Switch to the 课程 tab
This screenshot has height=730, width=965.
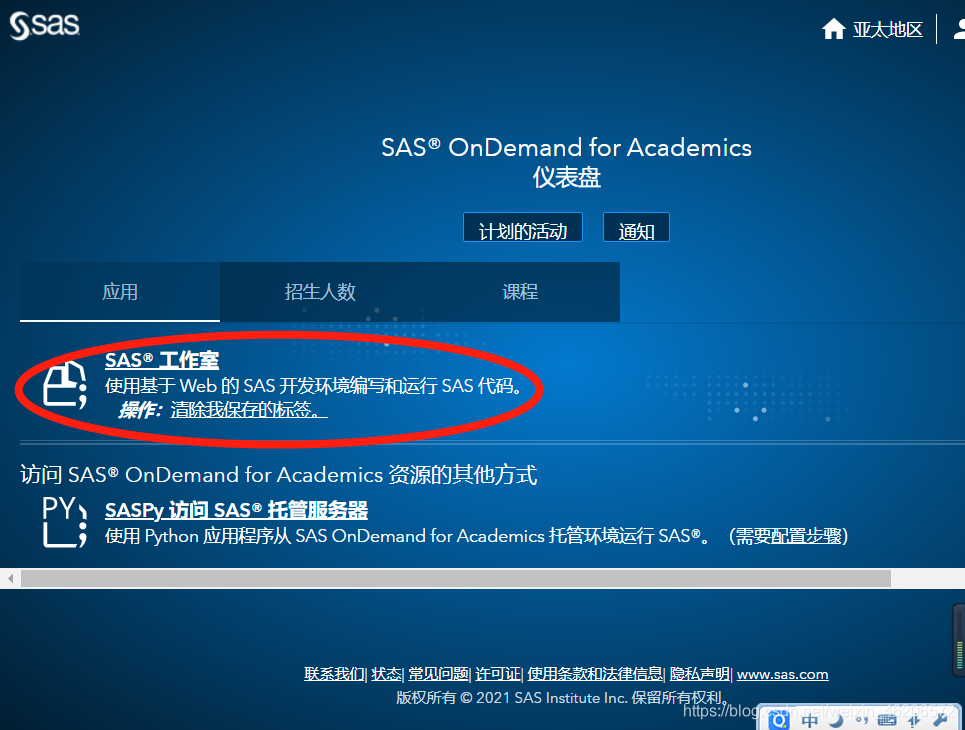(x=520, y=292)
